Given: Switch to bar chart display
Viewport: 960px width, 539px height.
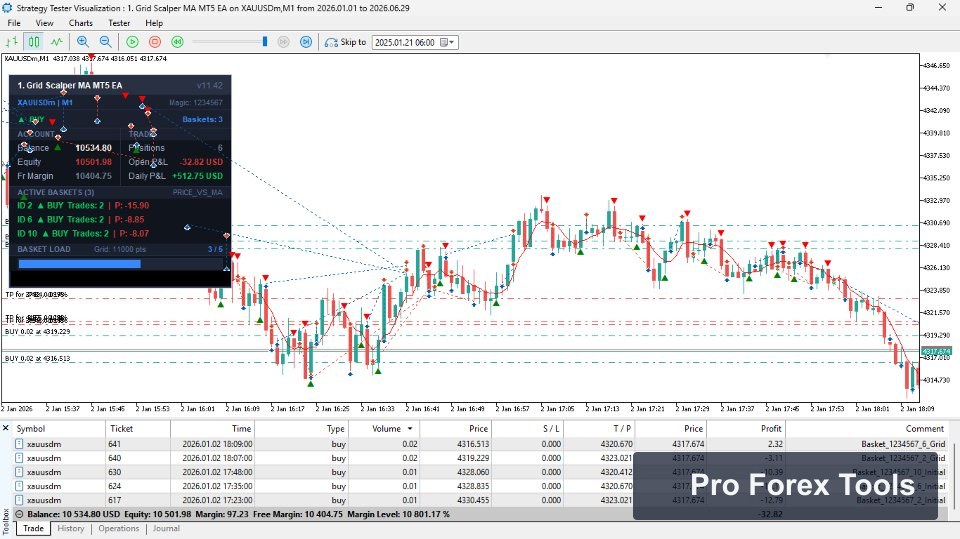Looking at the screenshot, I should tap(12, 42).
